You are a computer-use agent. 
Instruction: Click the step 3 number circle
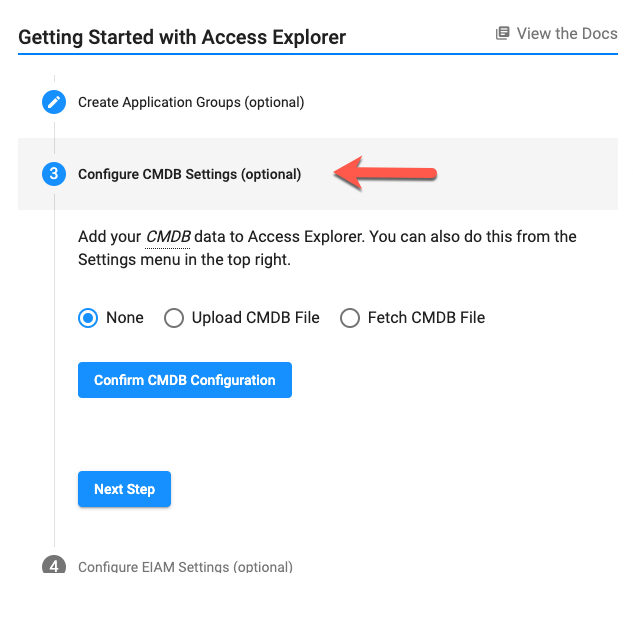pos(54,174)
